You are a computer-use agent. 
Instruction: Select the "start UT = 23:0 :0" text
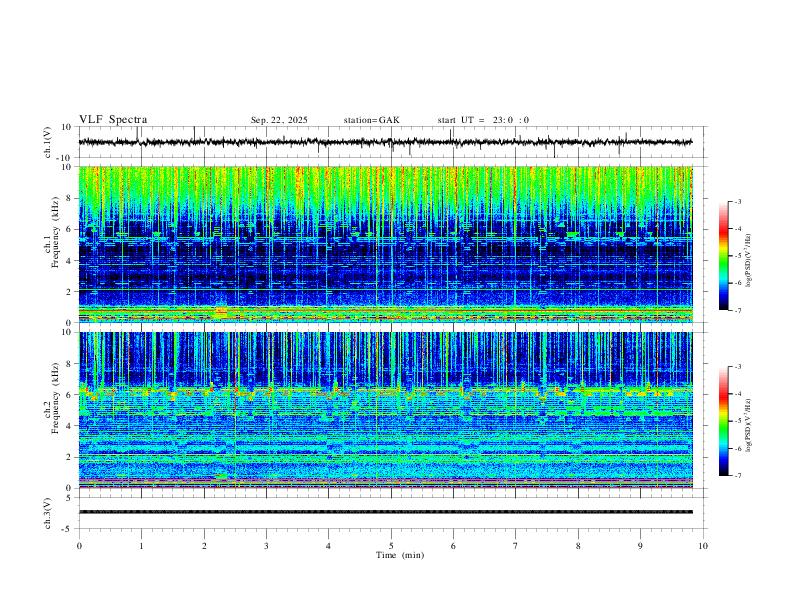[x=483, y=120]
